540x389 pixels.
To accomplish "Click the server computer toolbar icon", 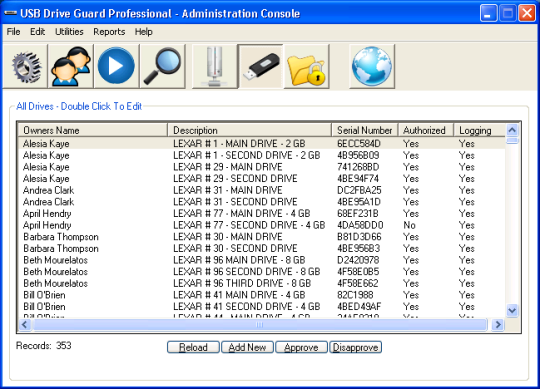I will point(215,66).
